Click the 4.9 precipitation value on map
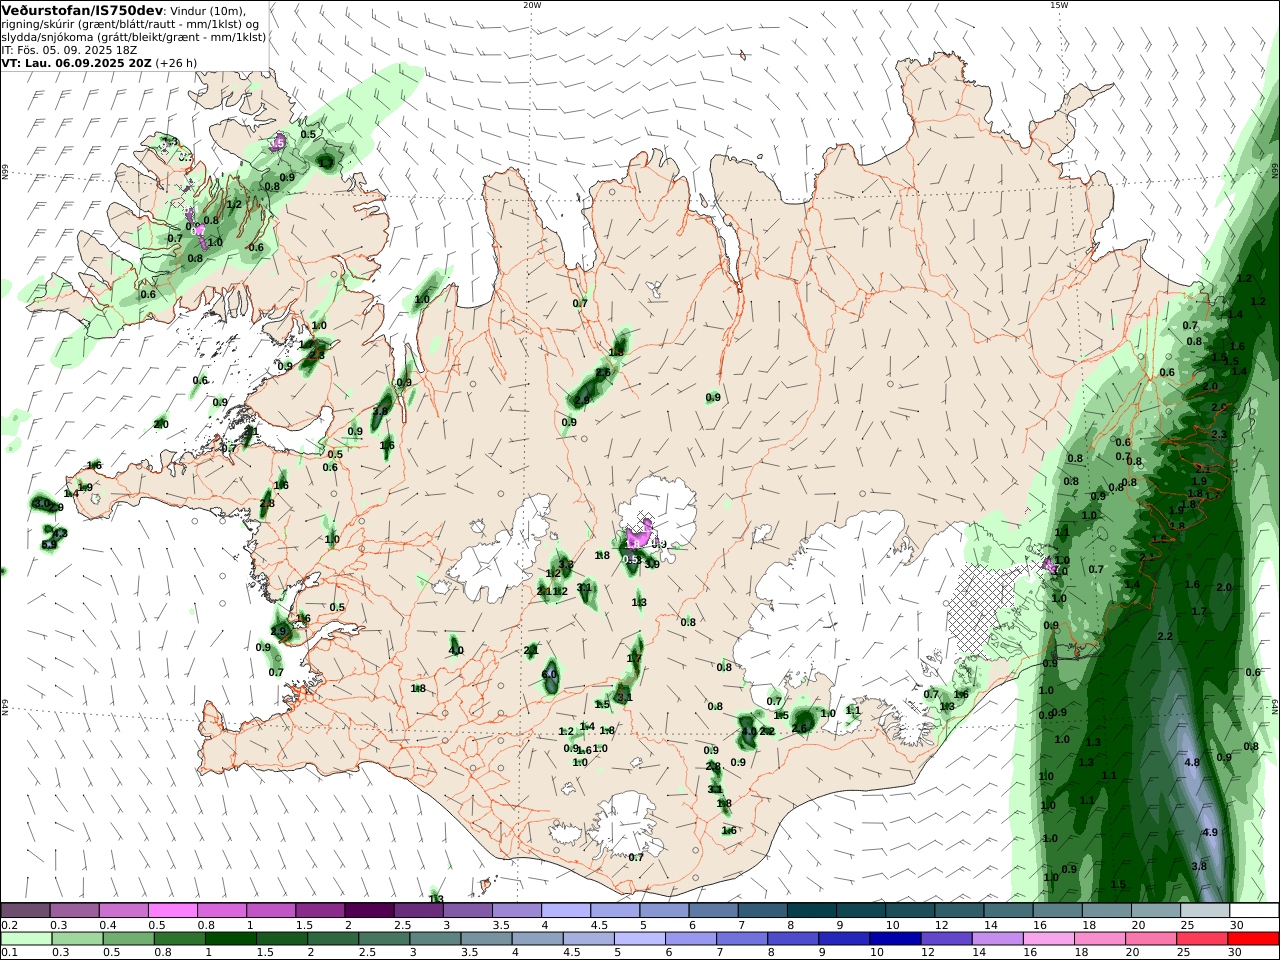 click(1210, 832)
